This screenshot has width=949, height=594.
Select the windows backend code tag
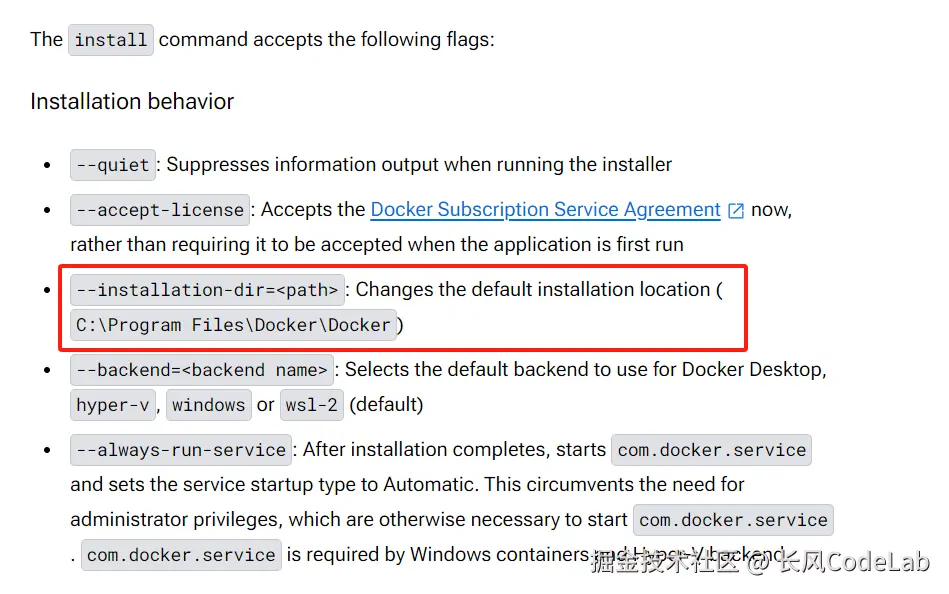point(208,405)
